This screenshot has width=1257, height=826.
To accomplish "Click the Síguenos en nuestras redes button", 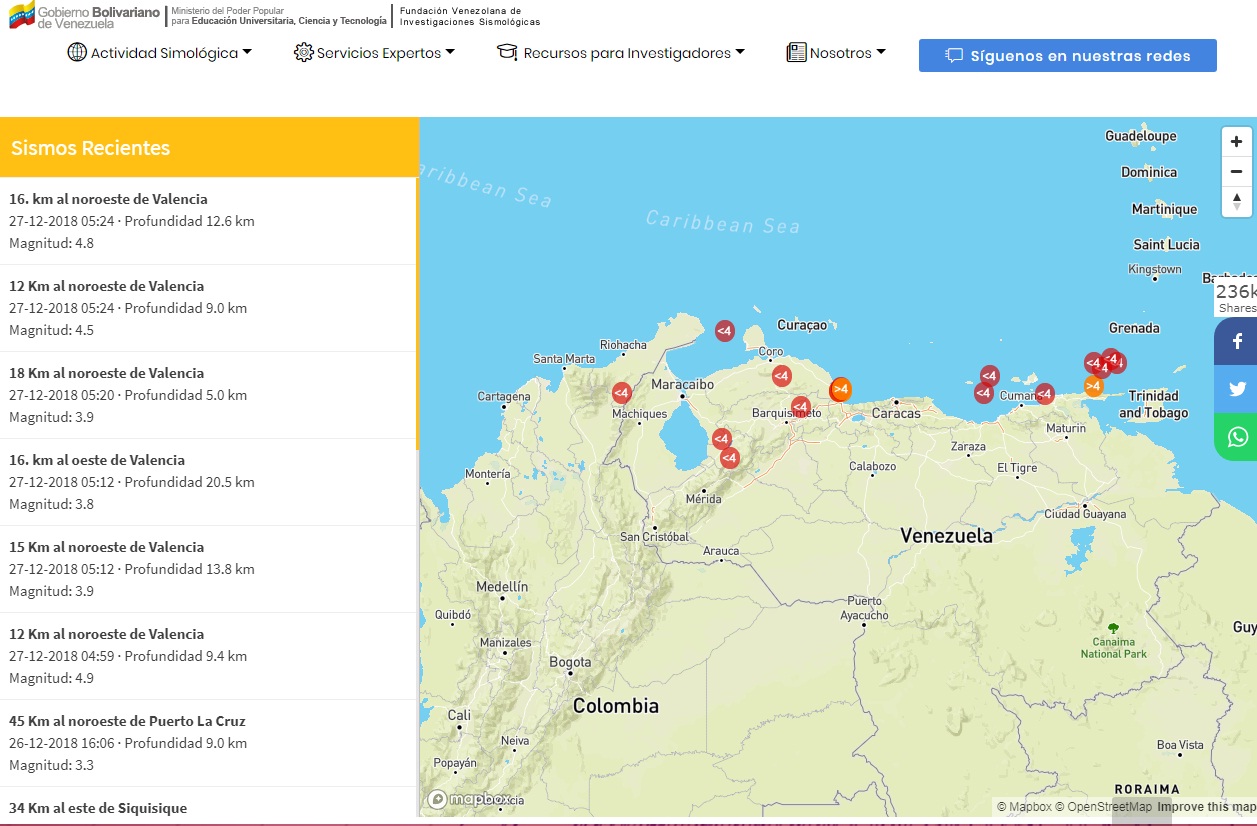I will [1067, 55].
